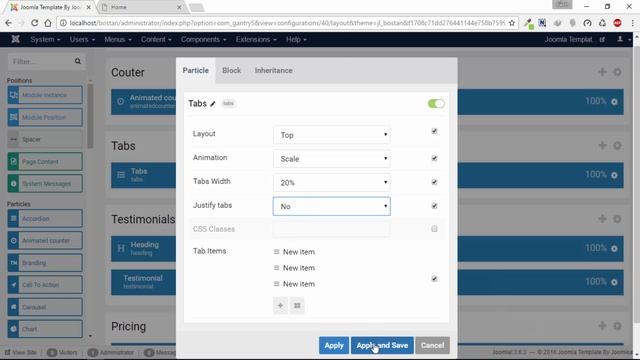Open the settings gear on Testimonial particle row

click(614, 282)
